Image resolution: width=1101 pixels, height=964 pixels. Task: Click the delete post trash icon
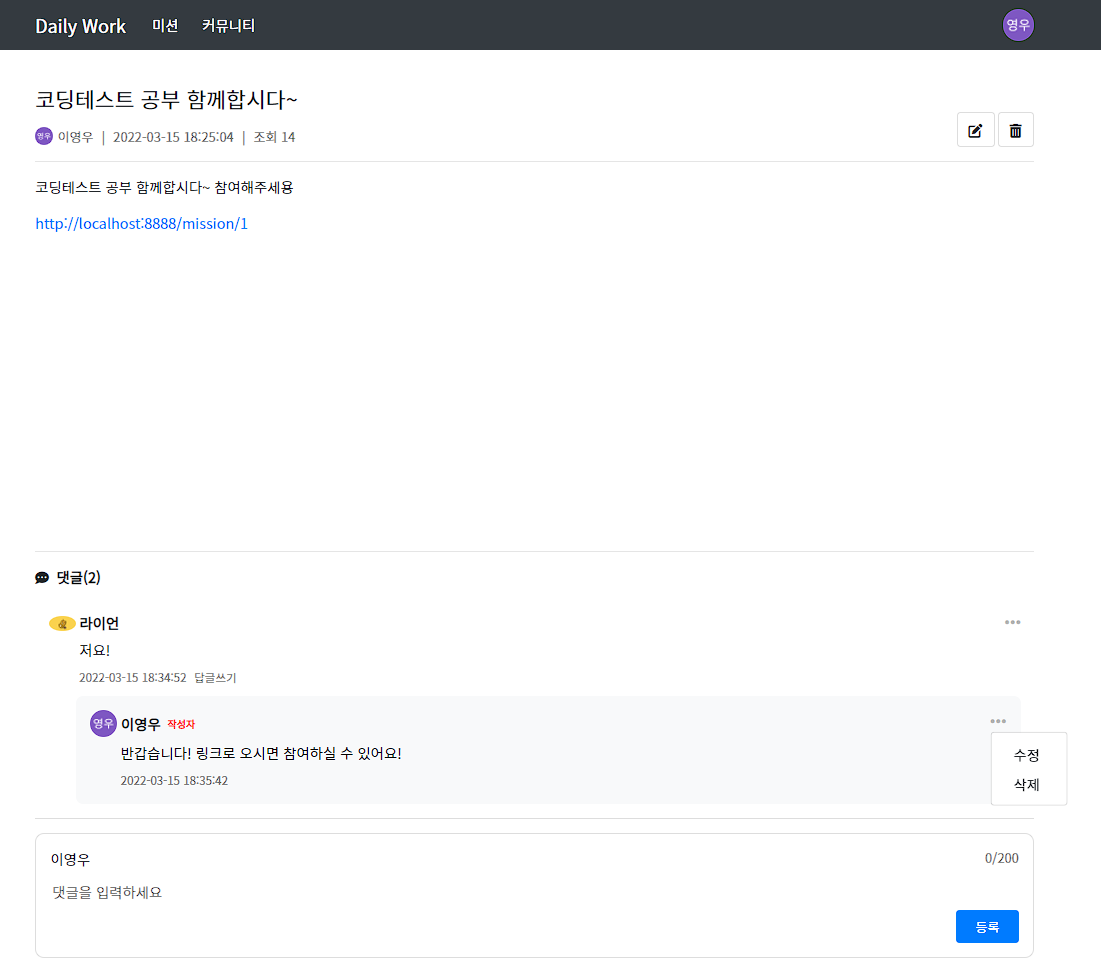(1015, 130)
